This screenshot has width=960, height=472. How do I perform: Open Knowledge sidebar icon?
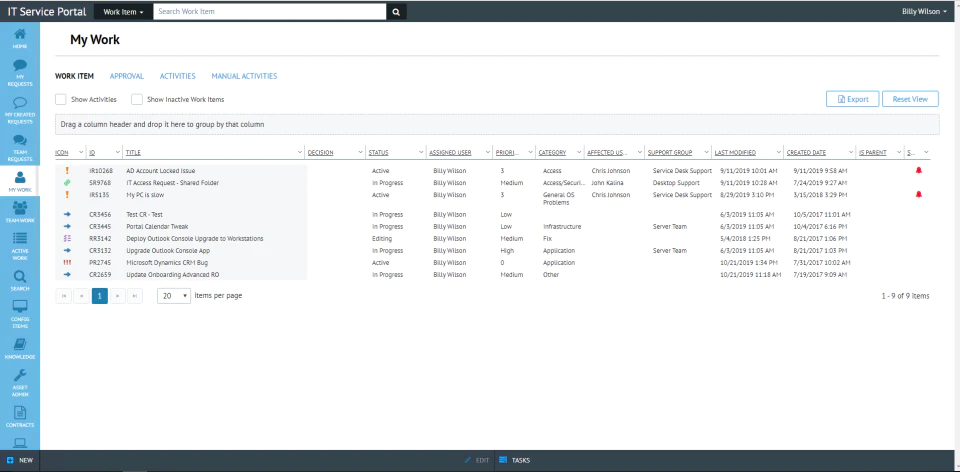coord(20,348)
